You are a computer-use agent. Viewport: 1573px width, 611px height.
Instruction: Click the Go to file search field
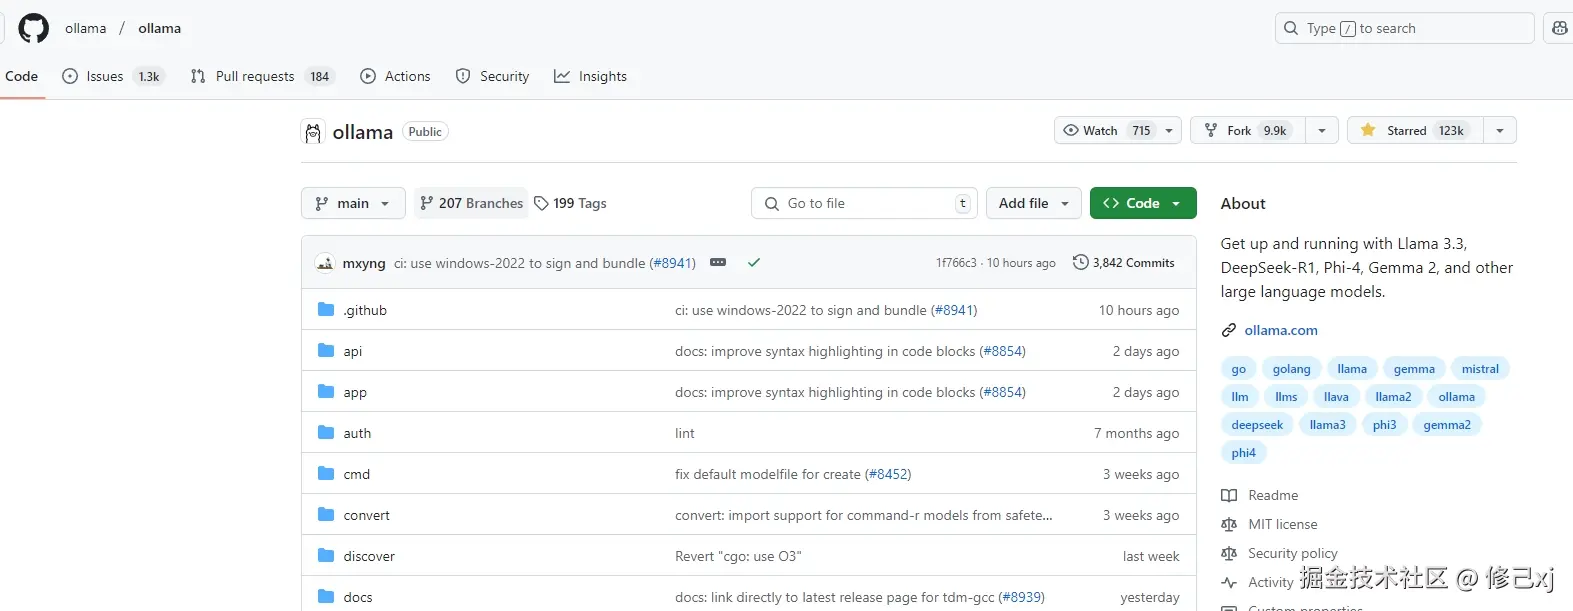(862, 203)
